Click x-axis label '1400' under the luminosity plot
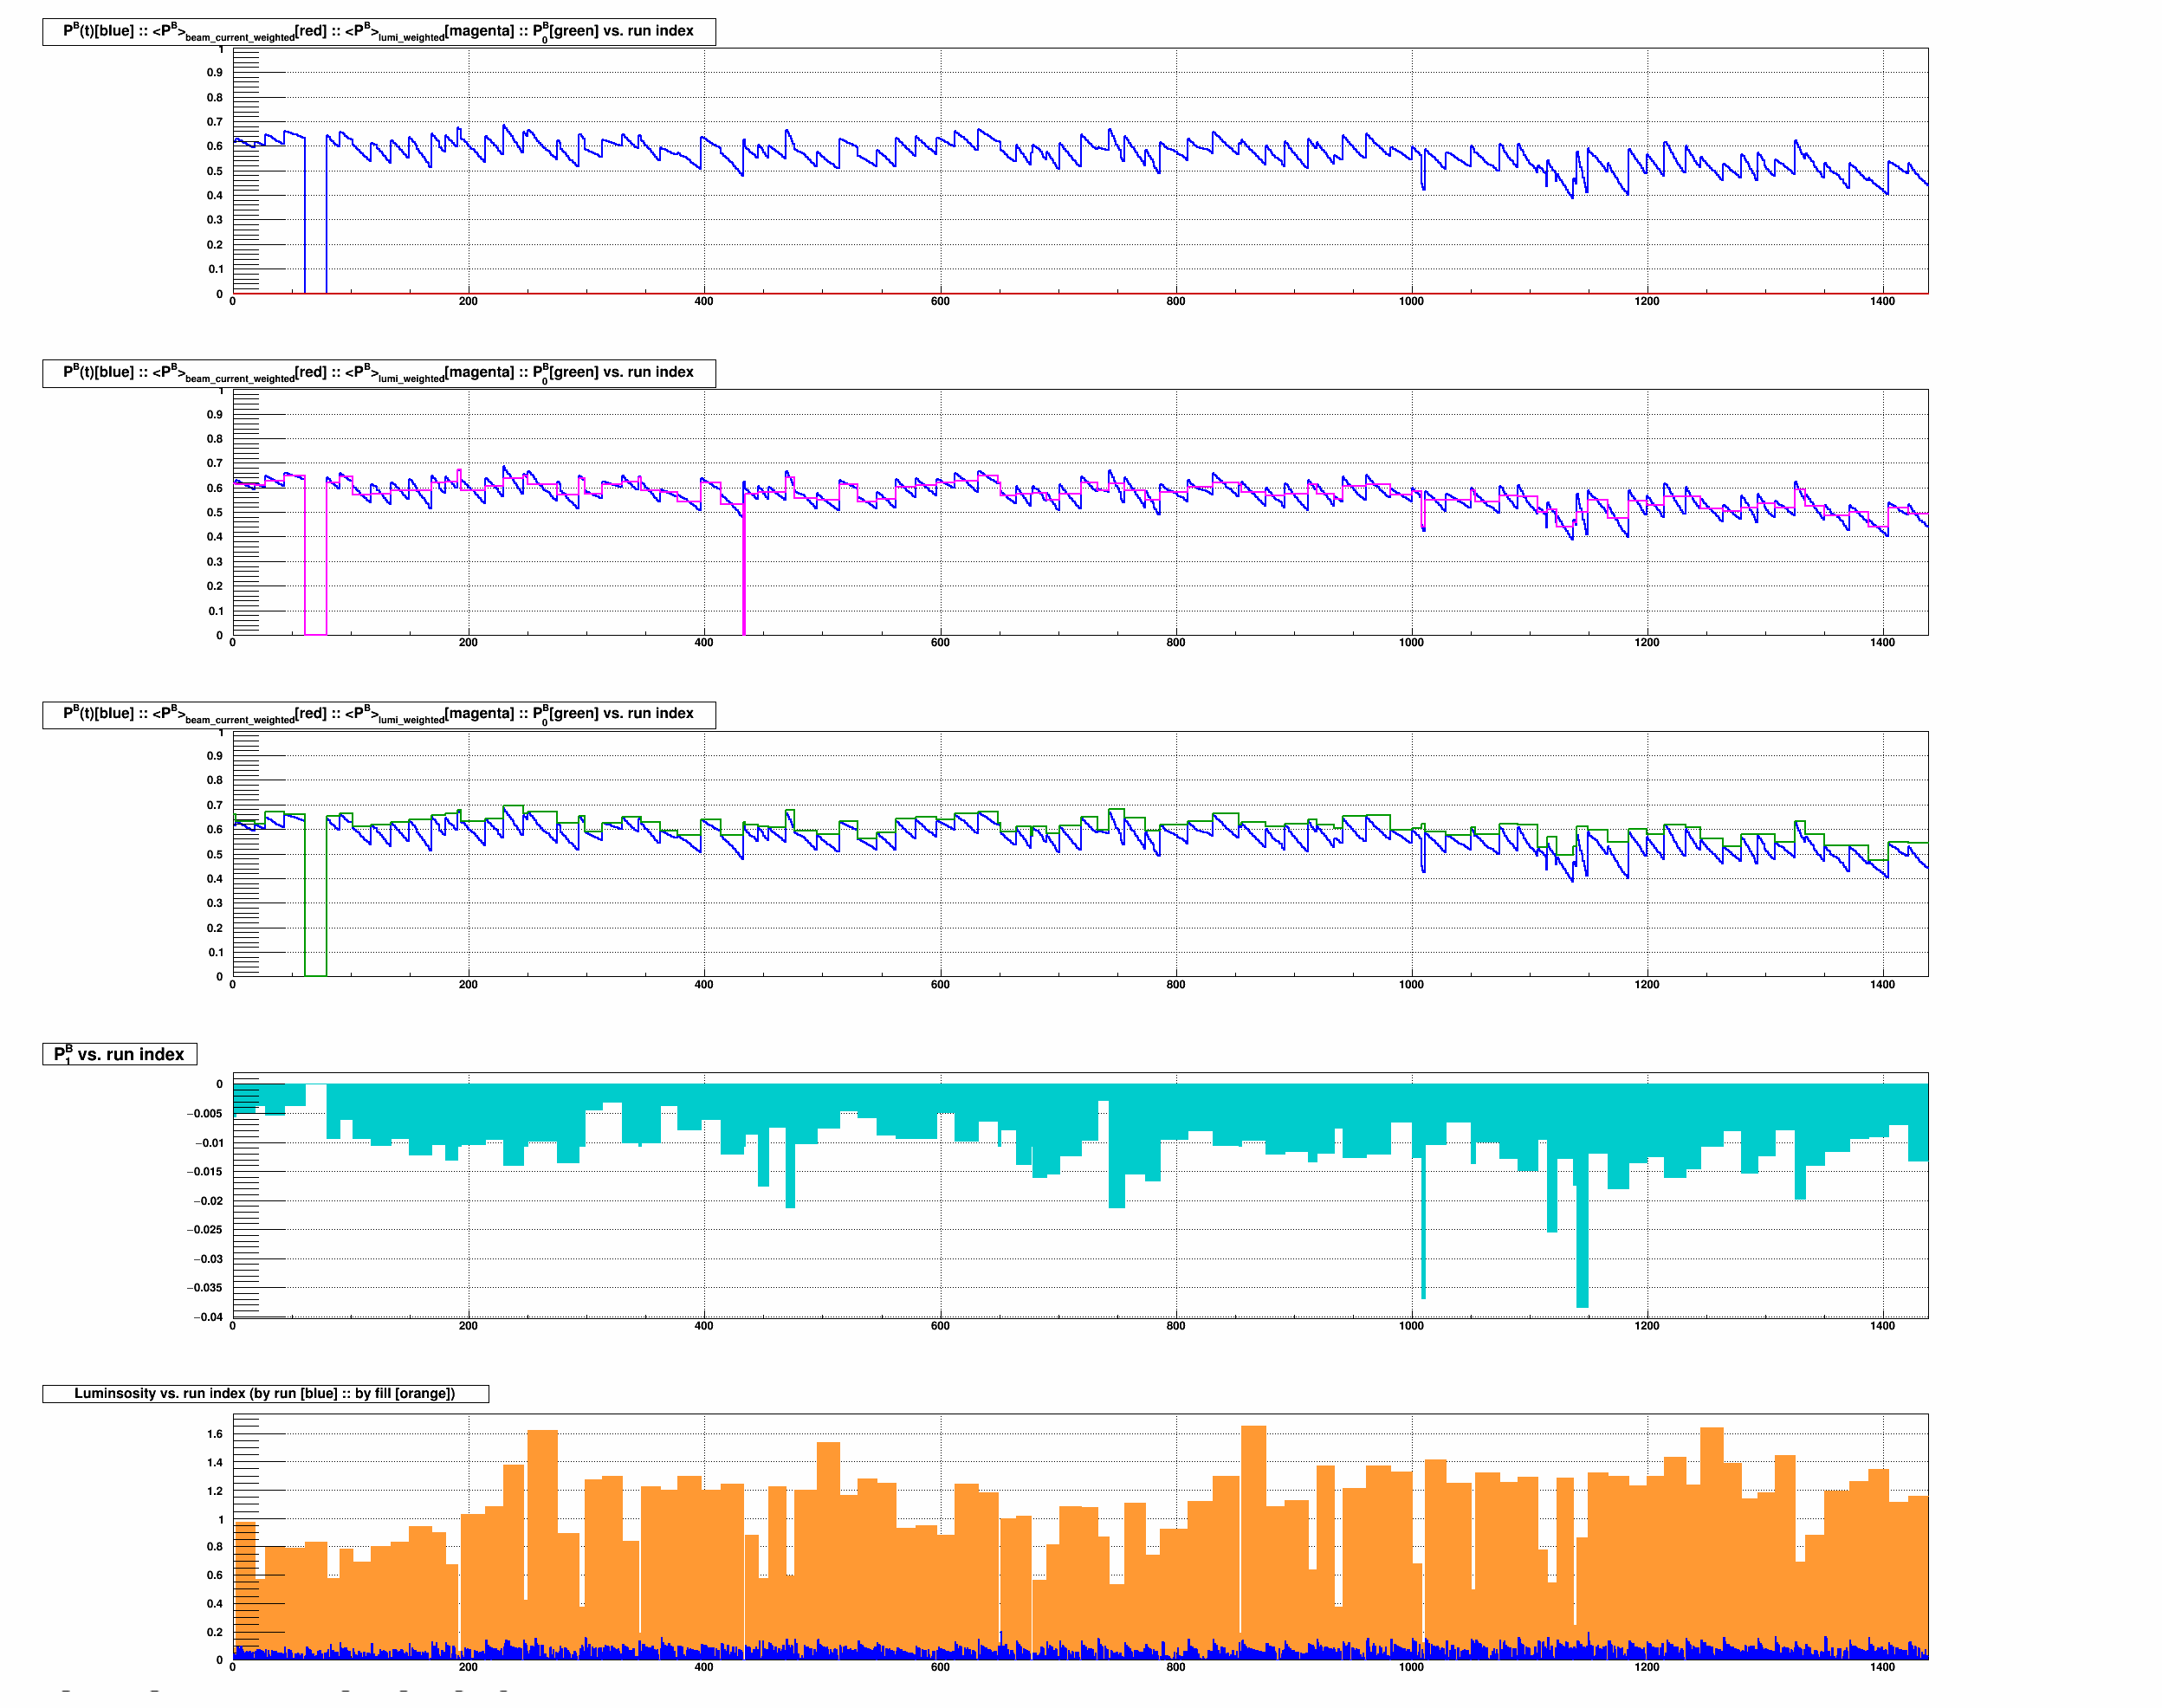Screen dimensions: 2162x1708 (x=1882, y=1667)
